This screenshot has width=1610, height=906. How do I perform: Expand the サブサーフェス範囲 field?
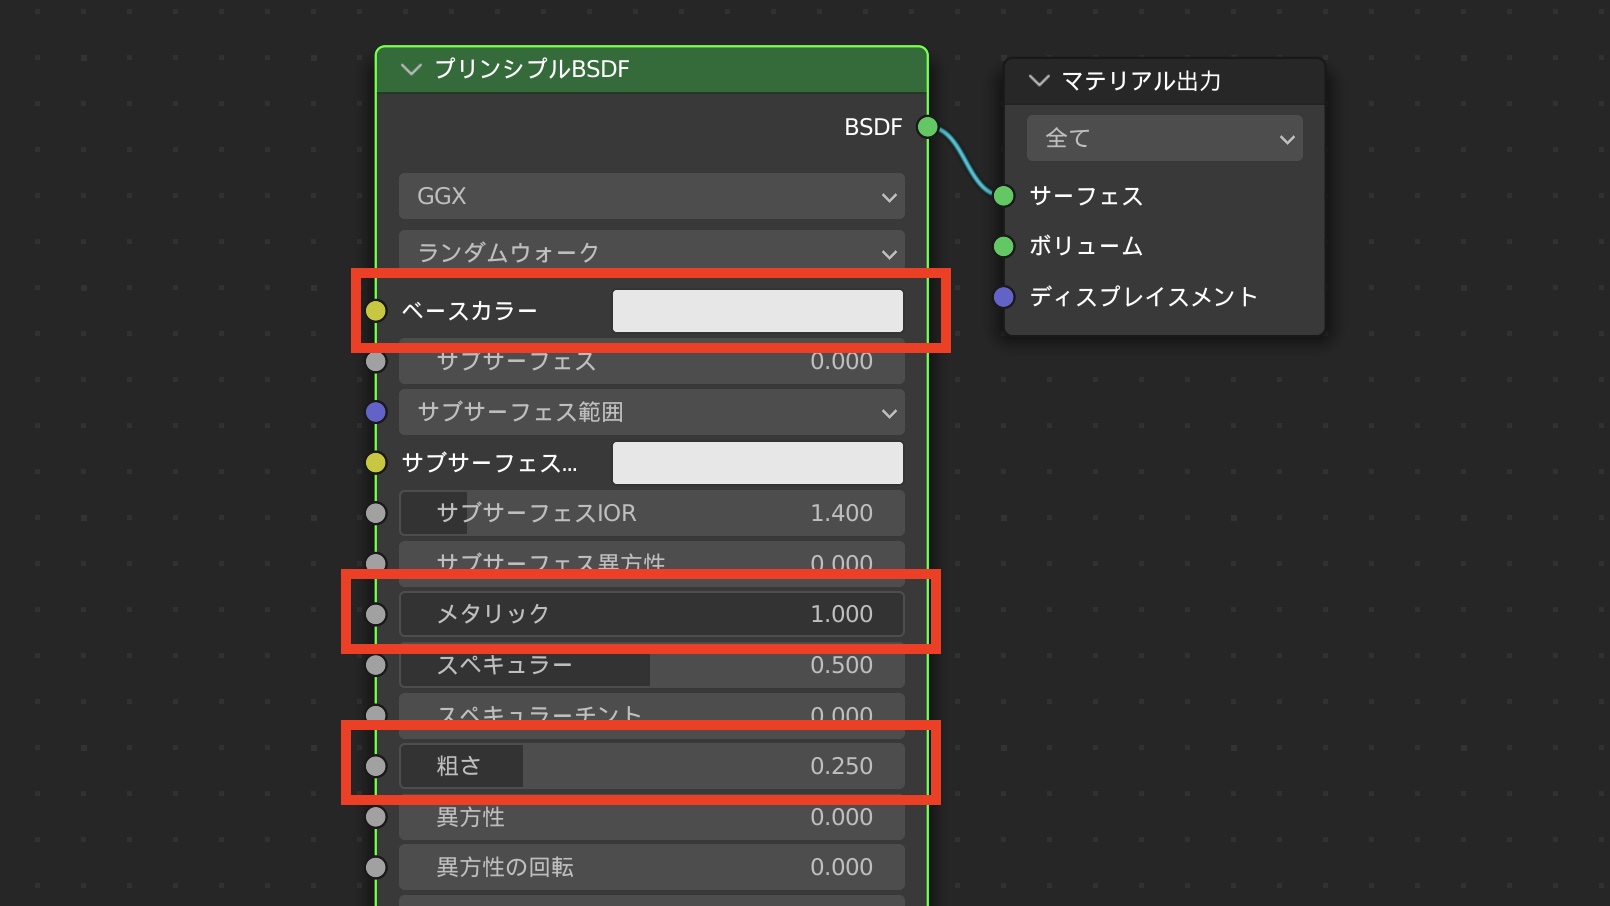651,412
